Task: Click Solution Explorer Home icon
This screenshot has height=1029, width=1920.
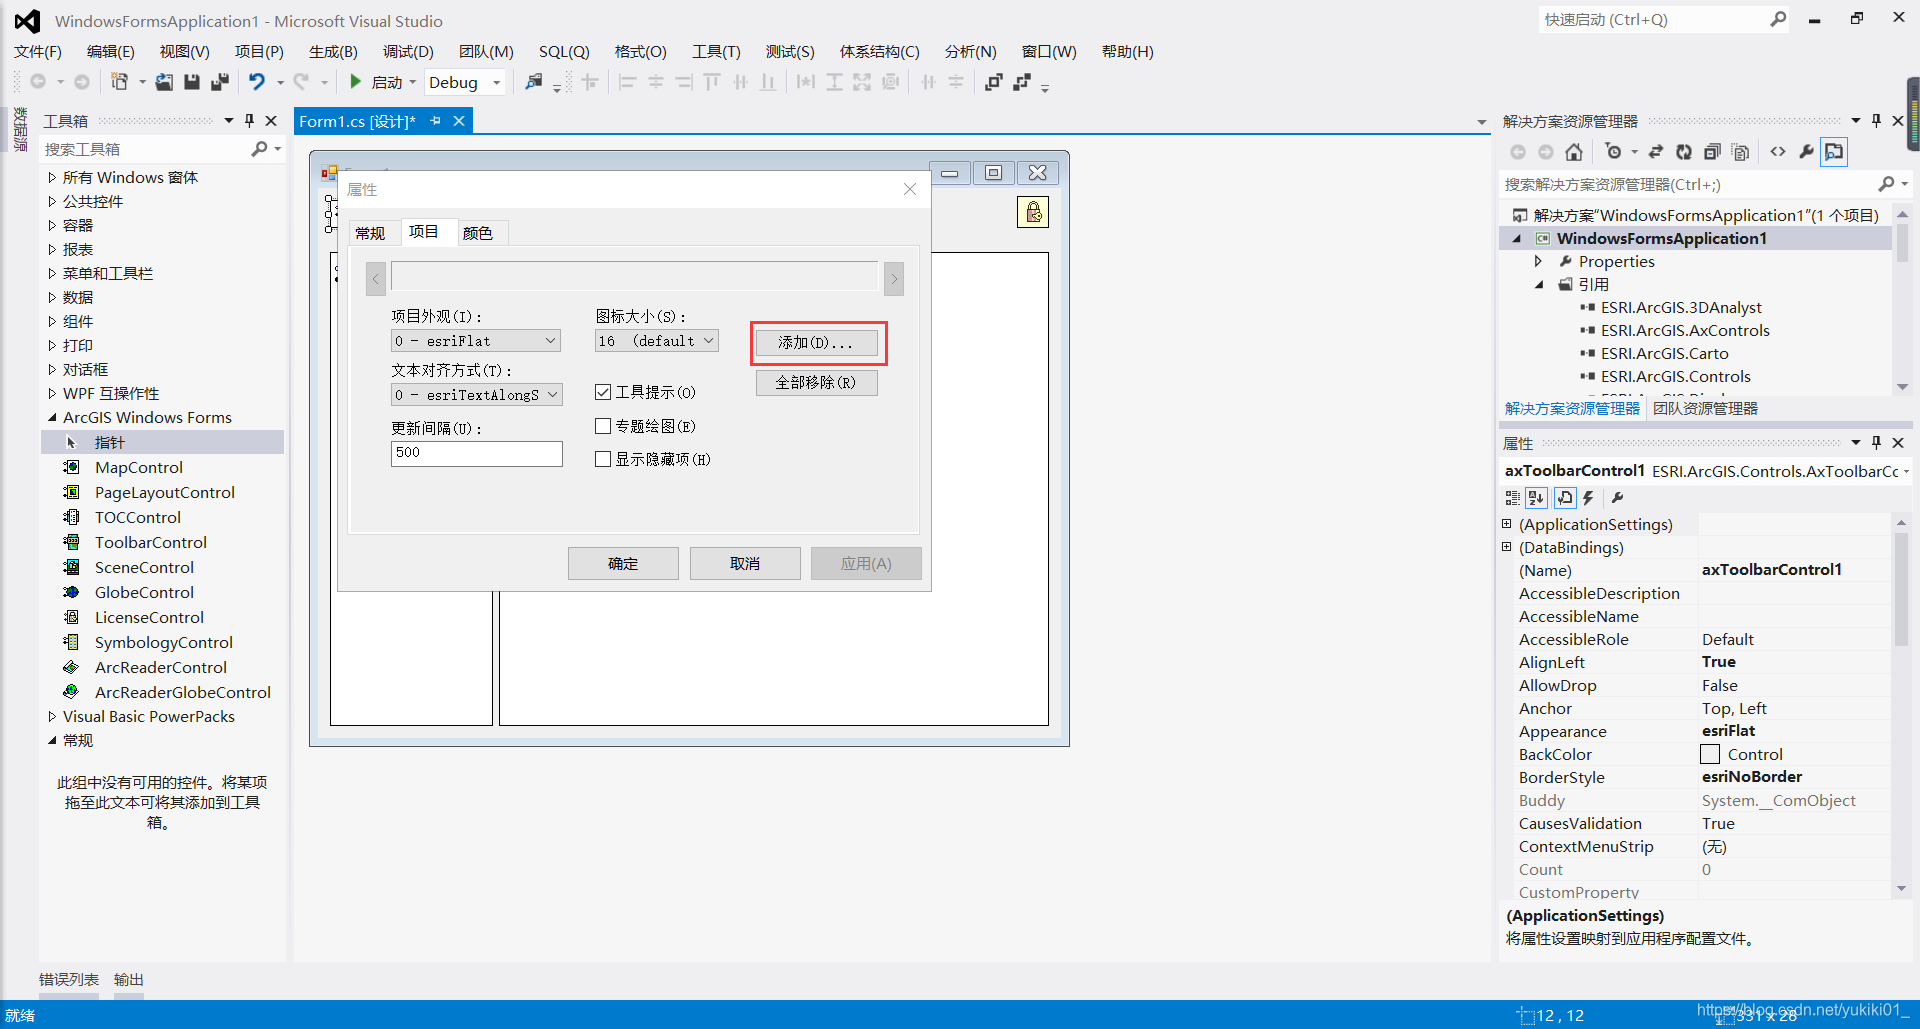Action: pos(1574,152)
